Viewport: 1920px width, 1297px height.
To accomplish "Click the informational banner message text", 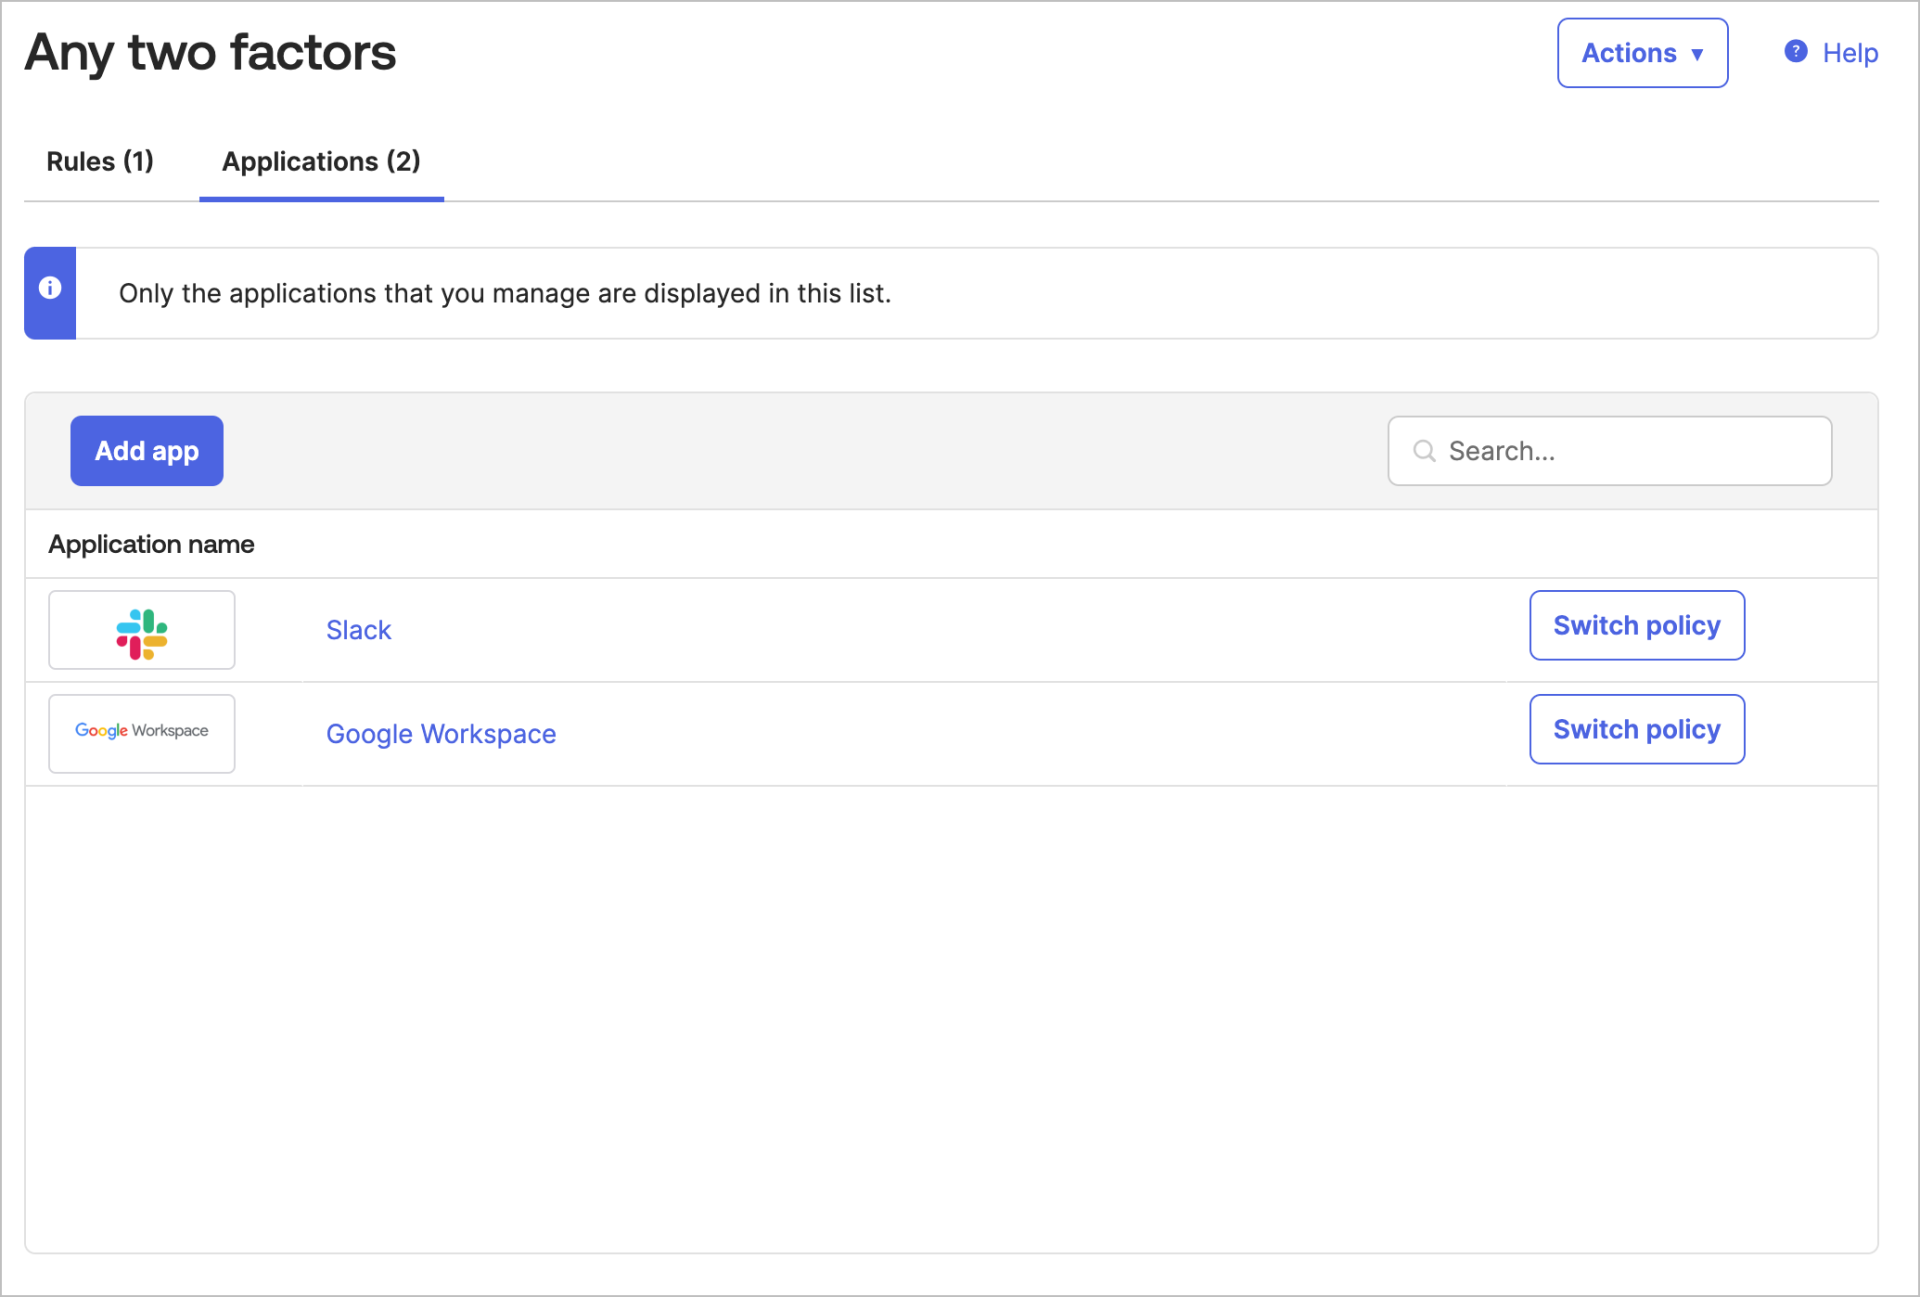I will point(505,293).
